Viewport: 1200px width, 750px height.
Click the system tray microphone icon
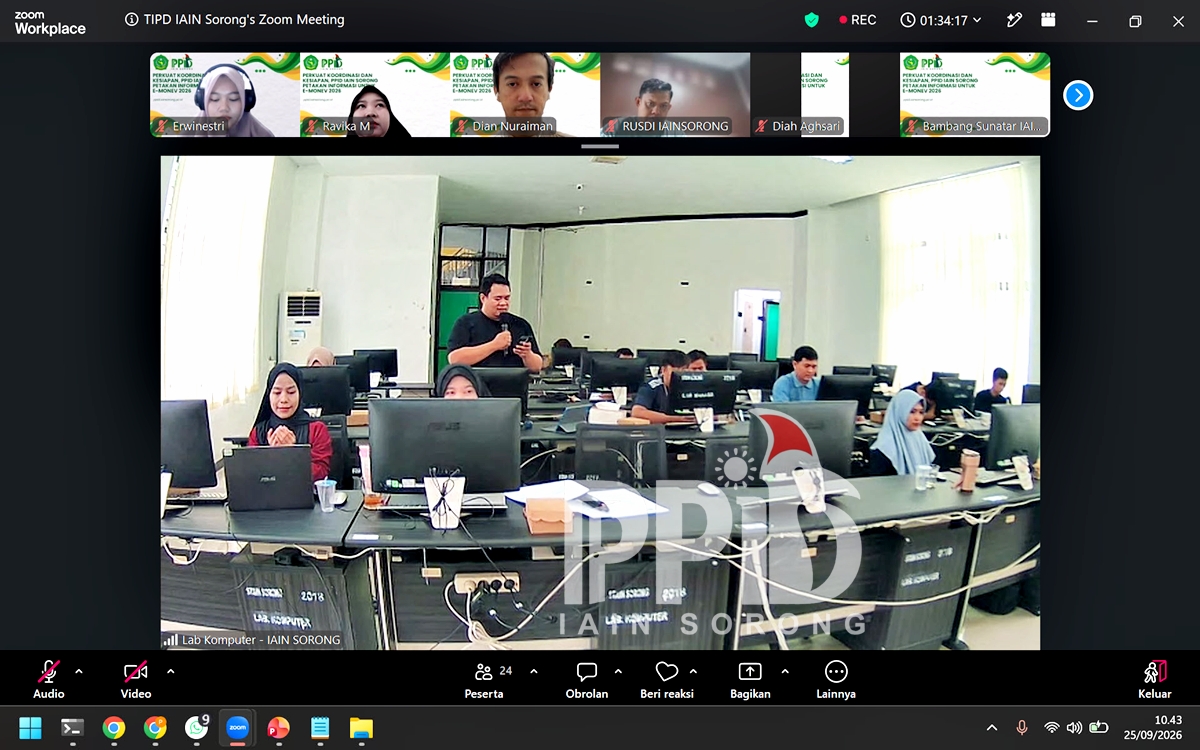pos(1022,727)
